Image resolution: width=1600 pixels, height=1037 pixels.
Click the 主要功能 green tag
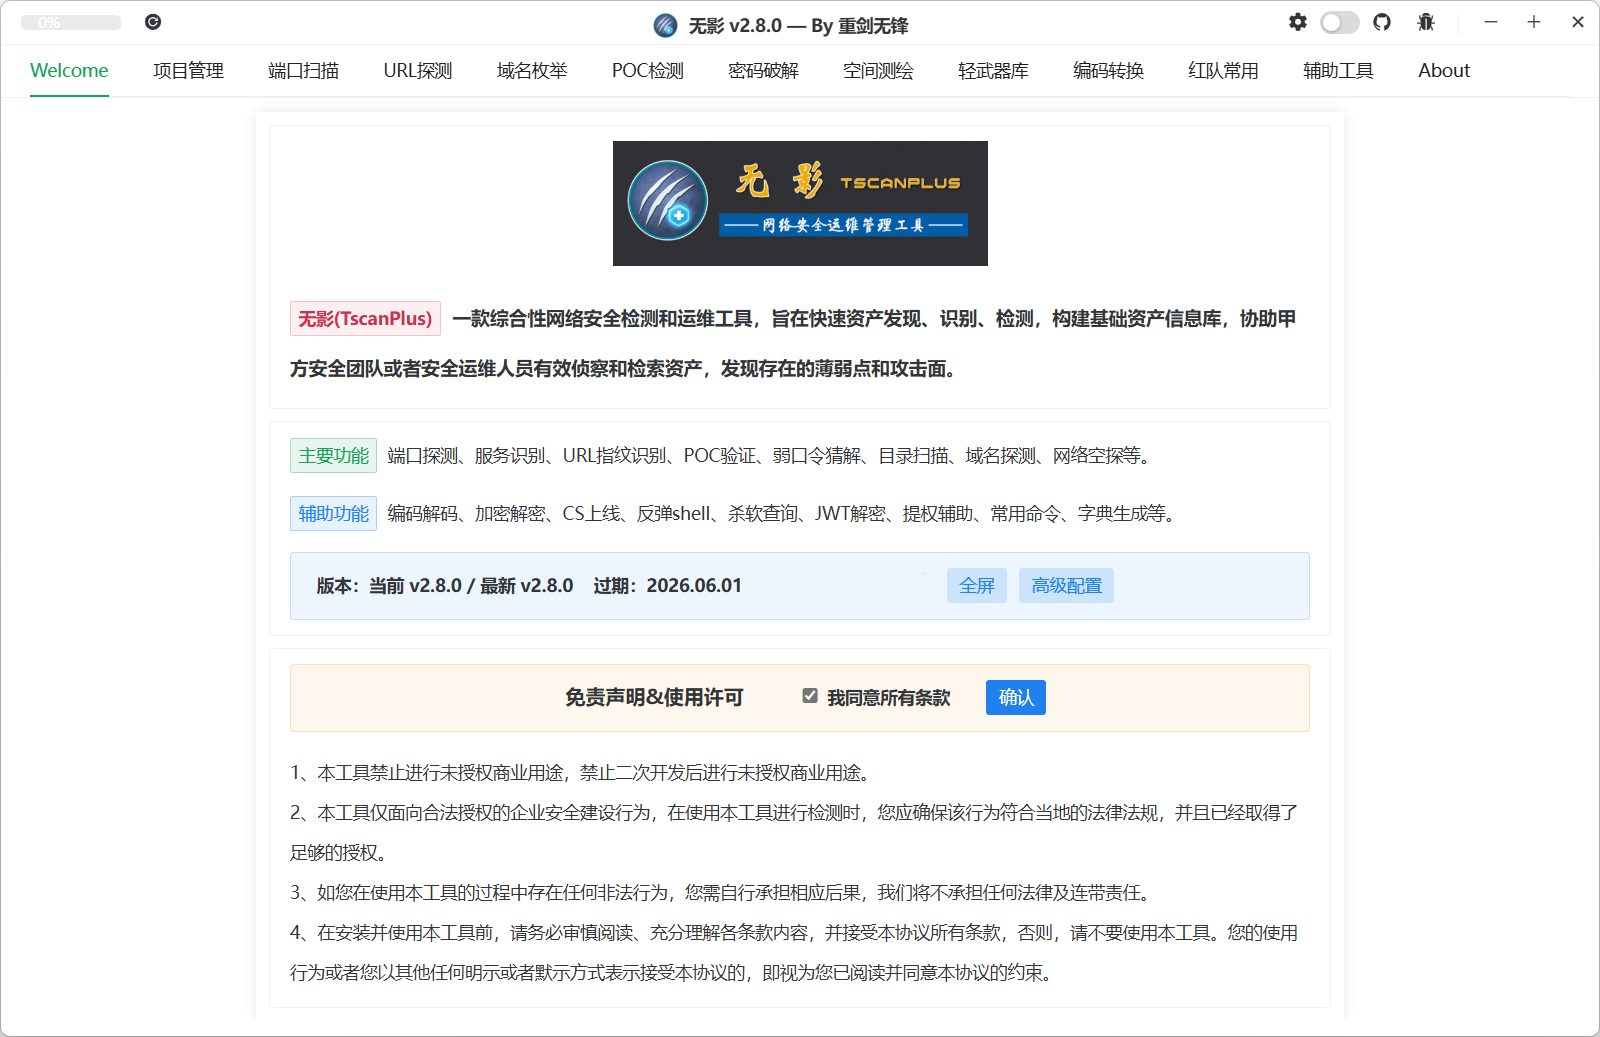(x=333, y=456)
